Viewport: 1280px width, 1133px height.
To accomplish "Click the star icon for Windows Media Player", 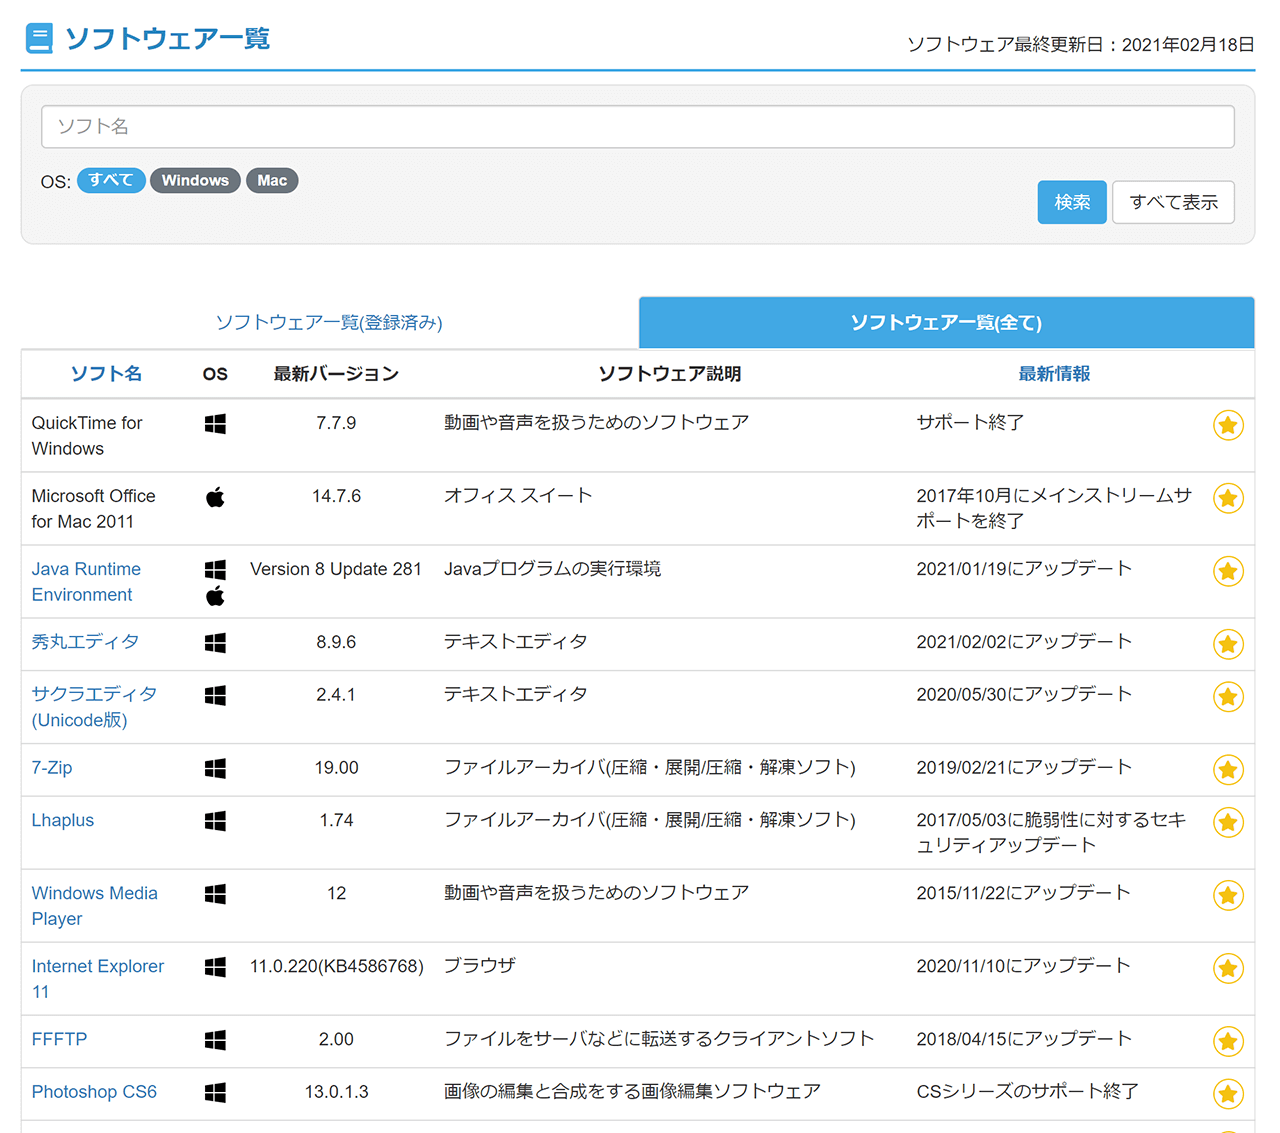I will point(1228,895).
